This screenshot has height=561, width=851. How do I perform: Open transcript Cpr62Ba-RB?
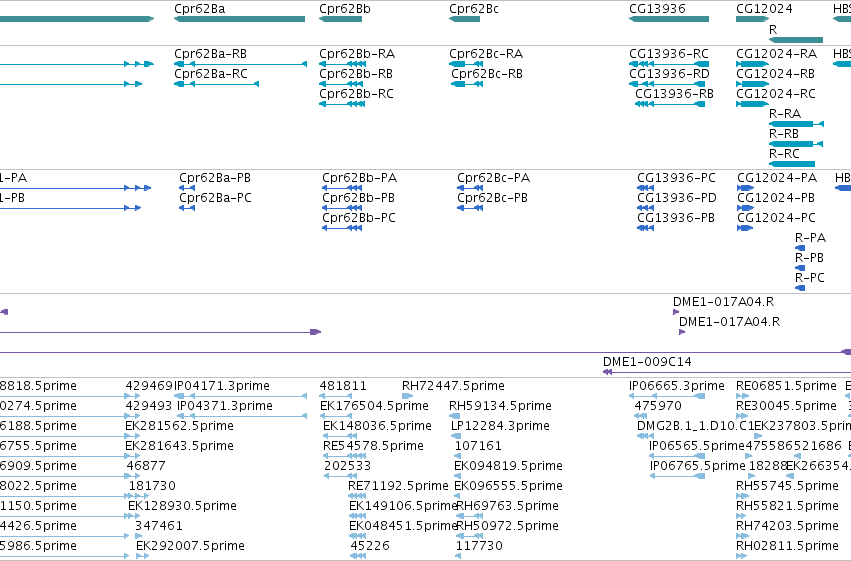pyautogui.click(x=211, y=54)
